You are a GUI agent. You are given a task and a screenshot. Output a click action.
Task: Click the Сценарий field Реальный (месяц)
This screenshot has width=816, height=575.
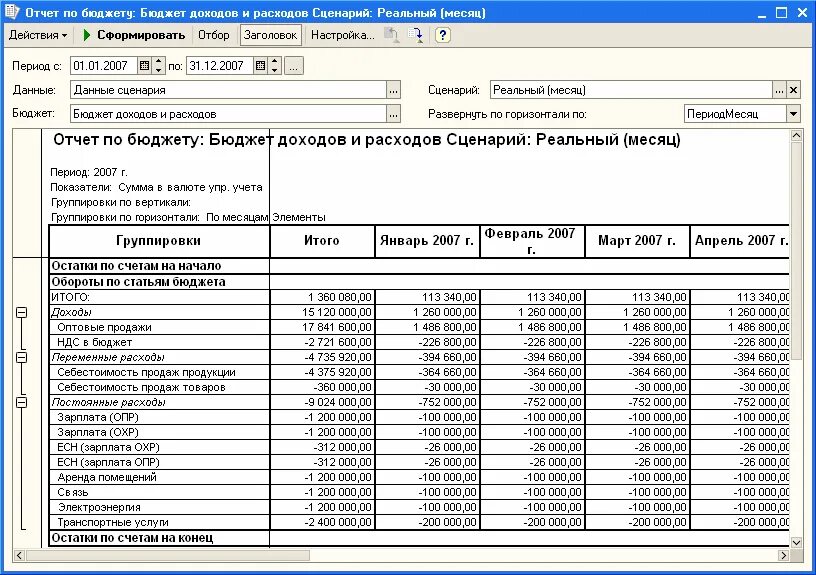click(631, 90)
